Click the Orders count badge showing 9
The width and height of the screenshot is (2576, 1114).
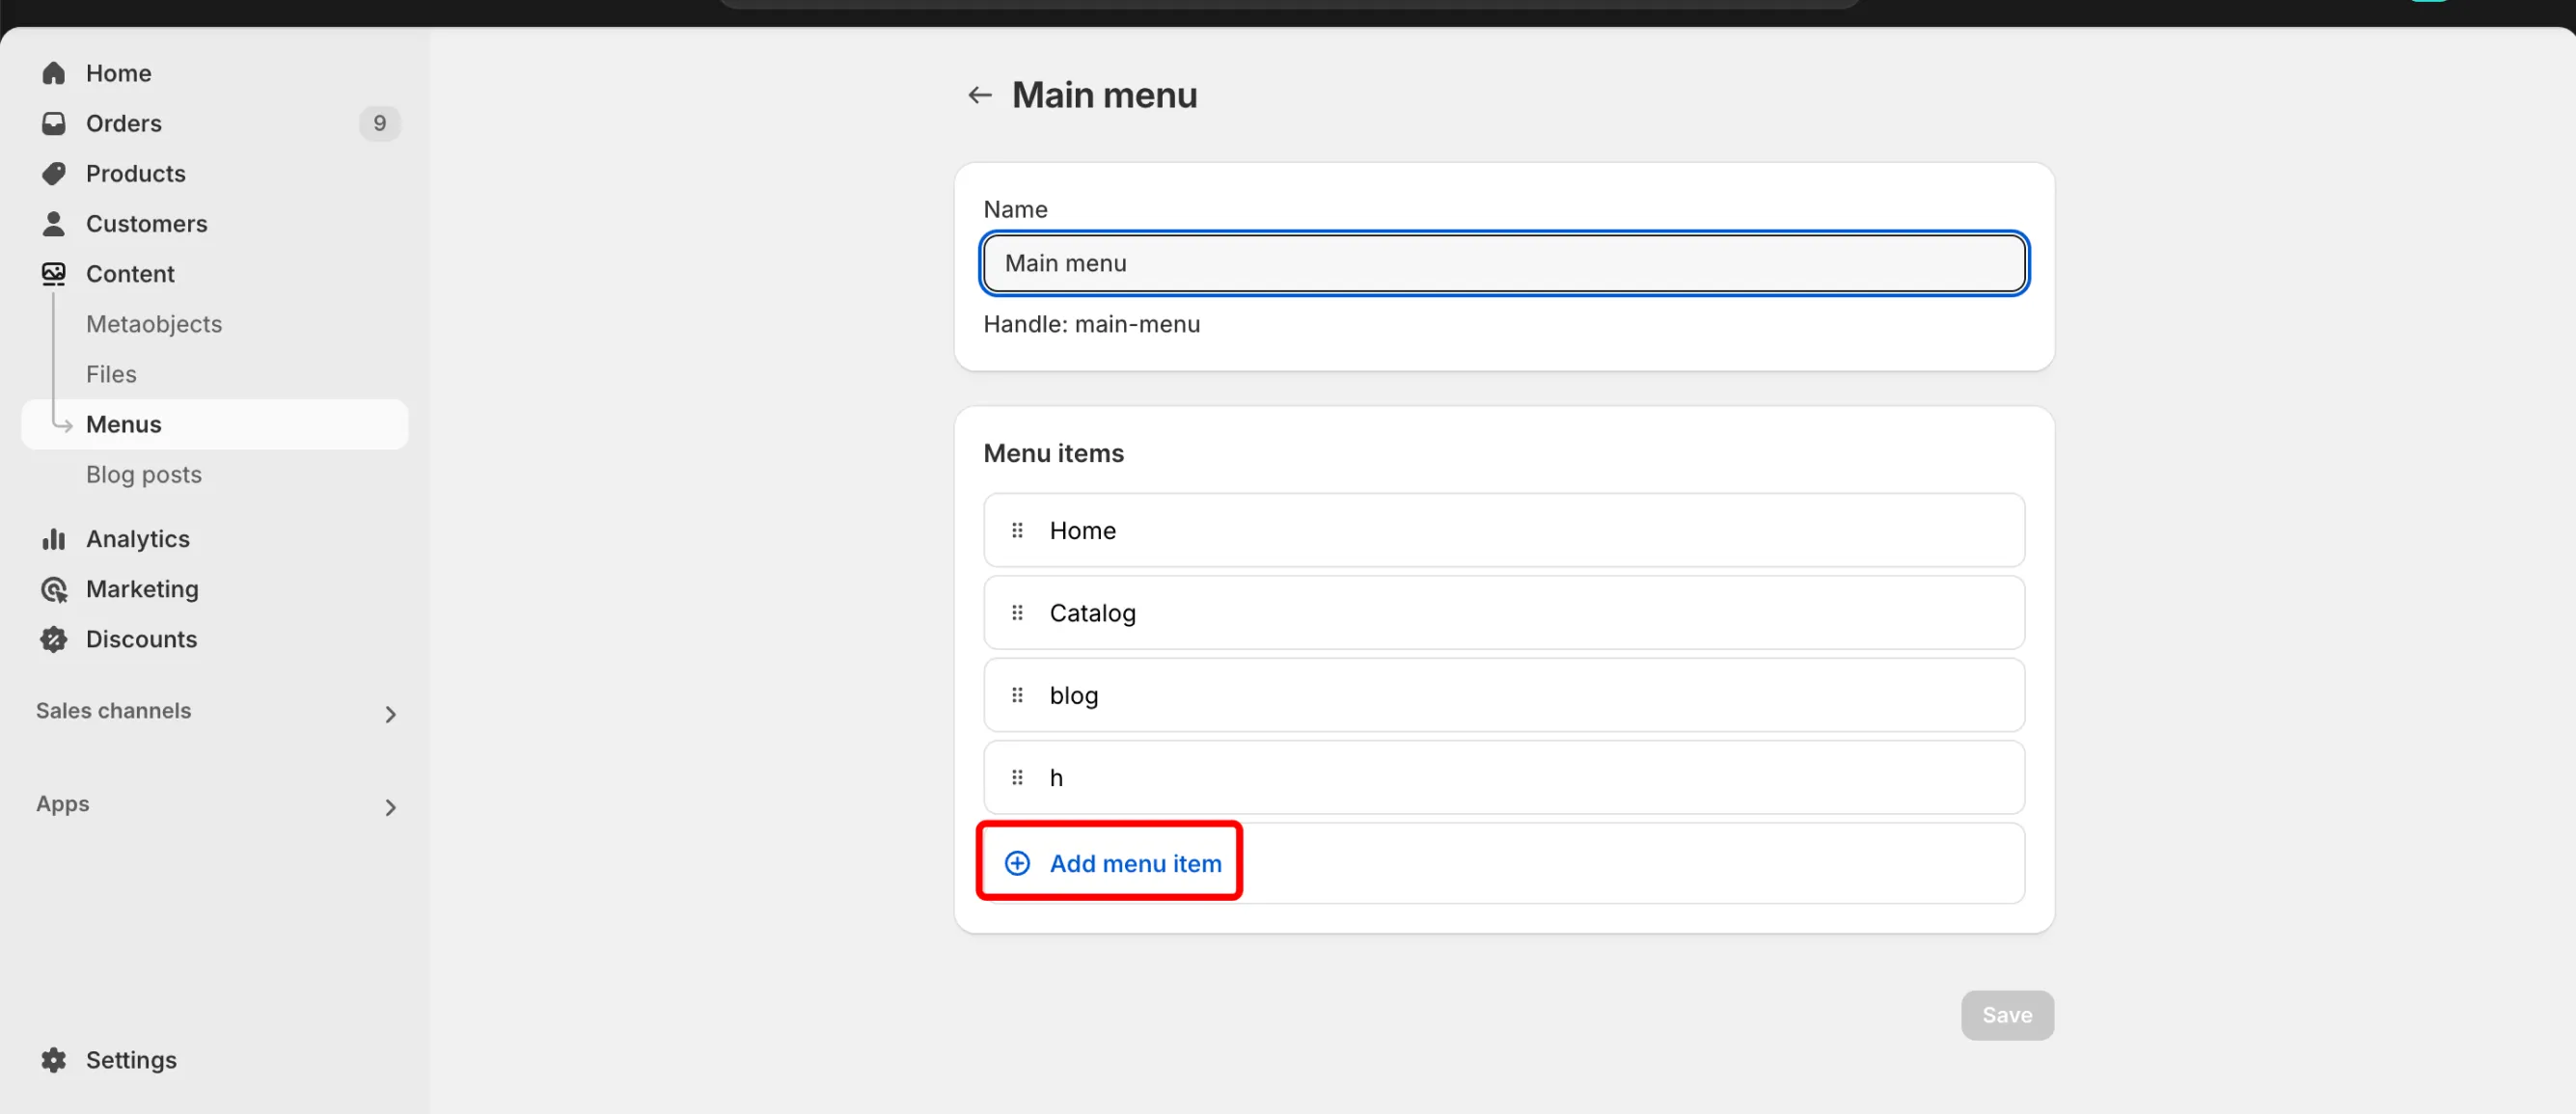[x=380, y=123]
